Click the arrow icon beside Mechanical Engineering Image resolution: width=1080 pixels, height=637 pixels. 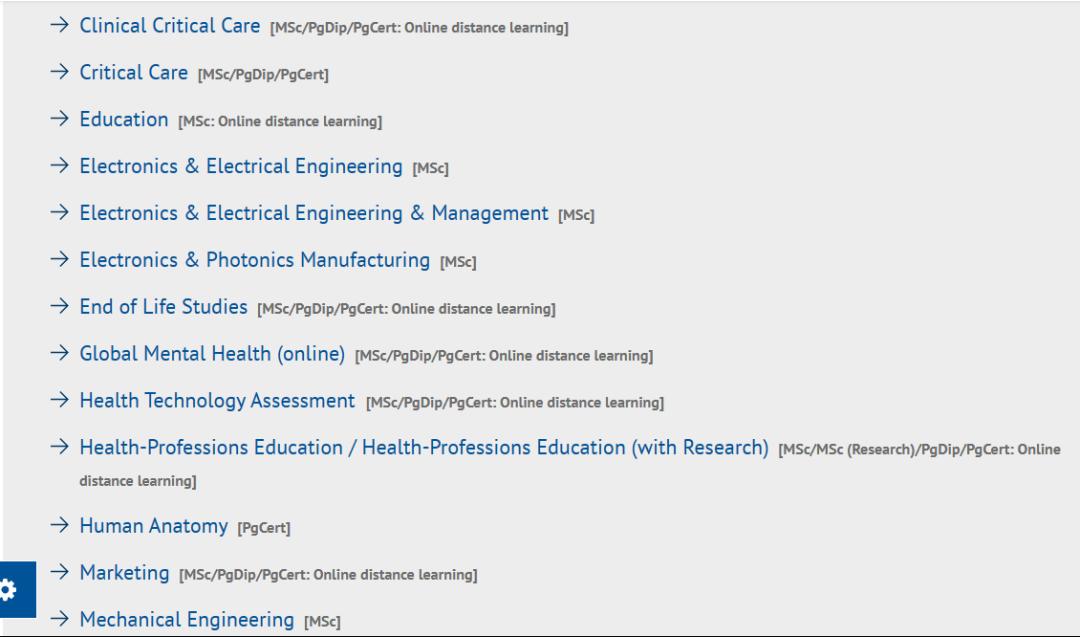(x=61, y=620)
